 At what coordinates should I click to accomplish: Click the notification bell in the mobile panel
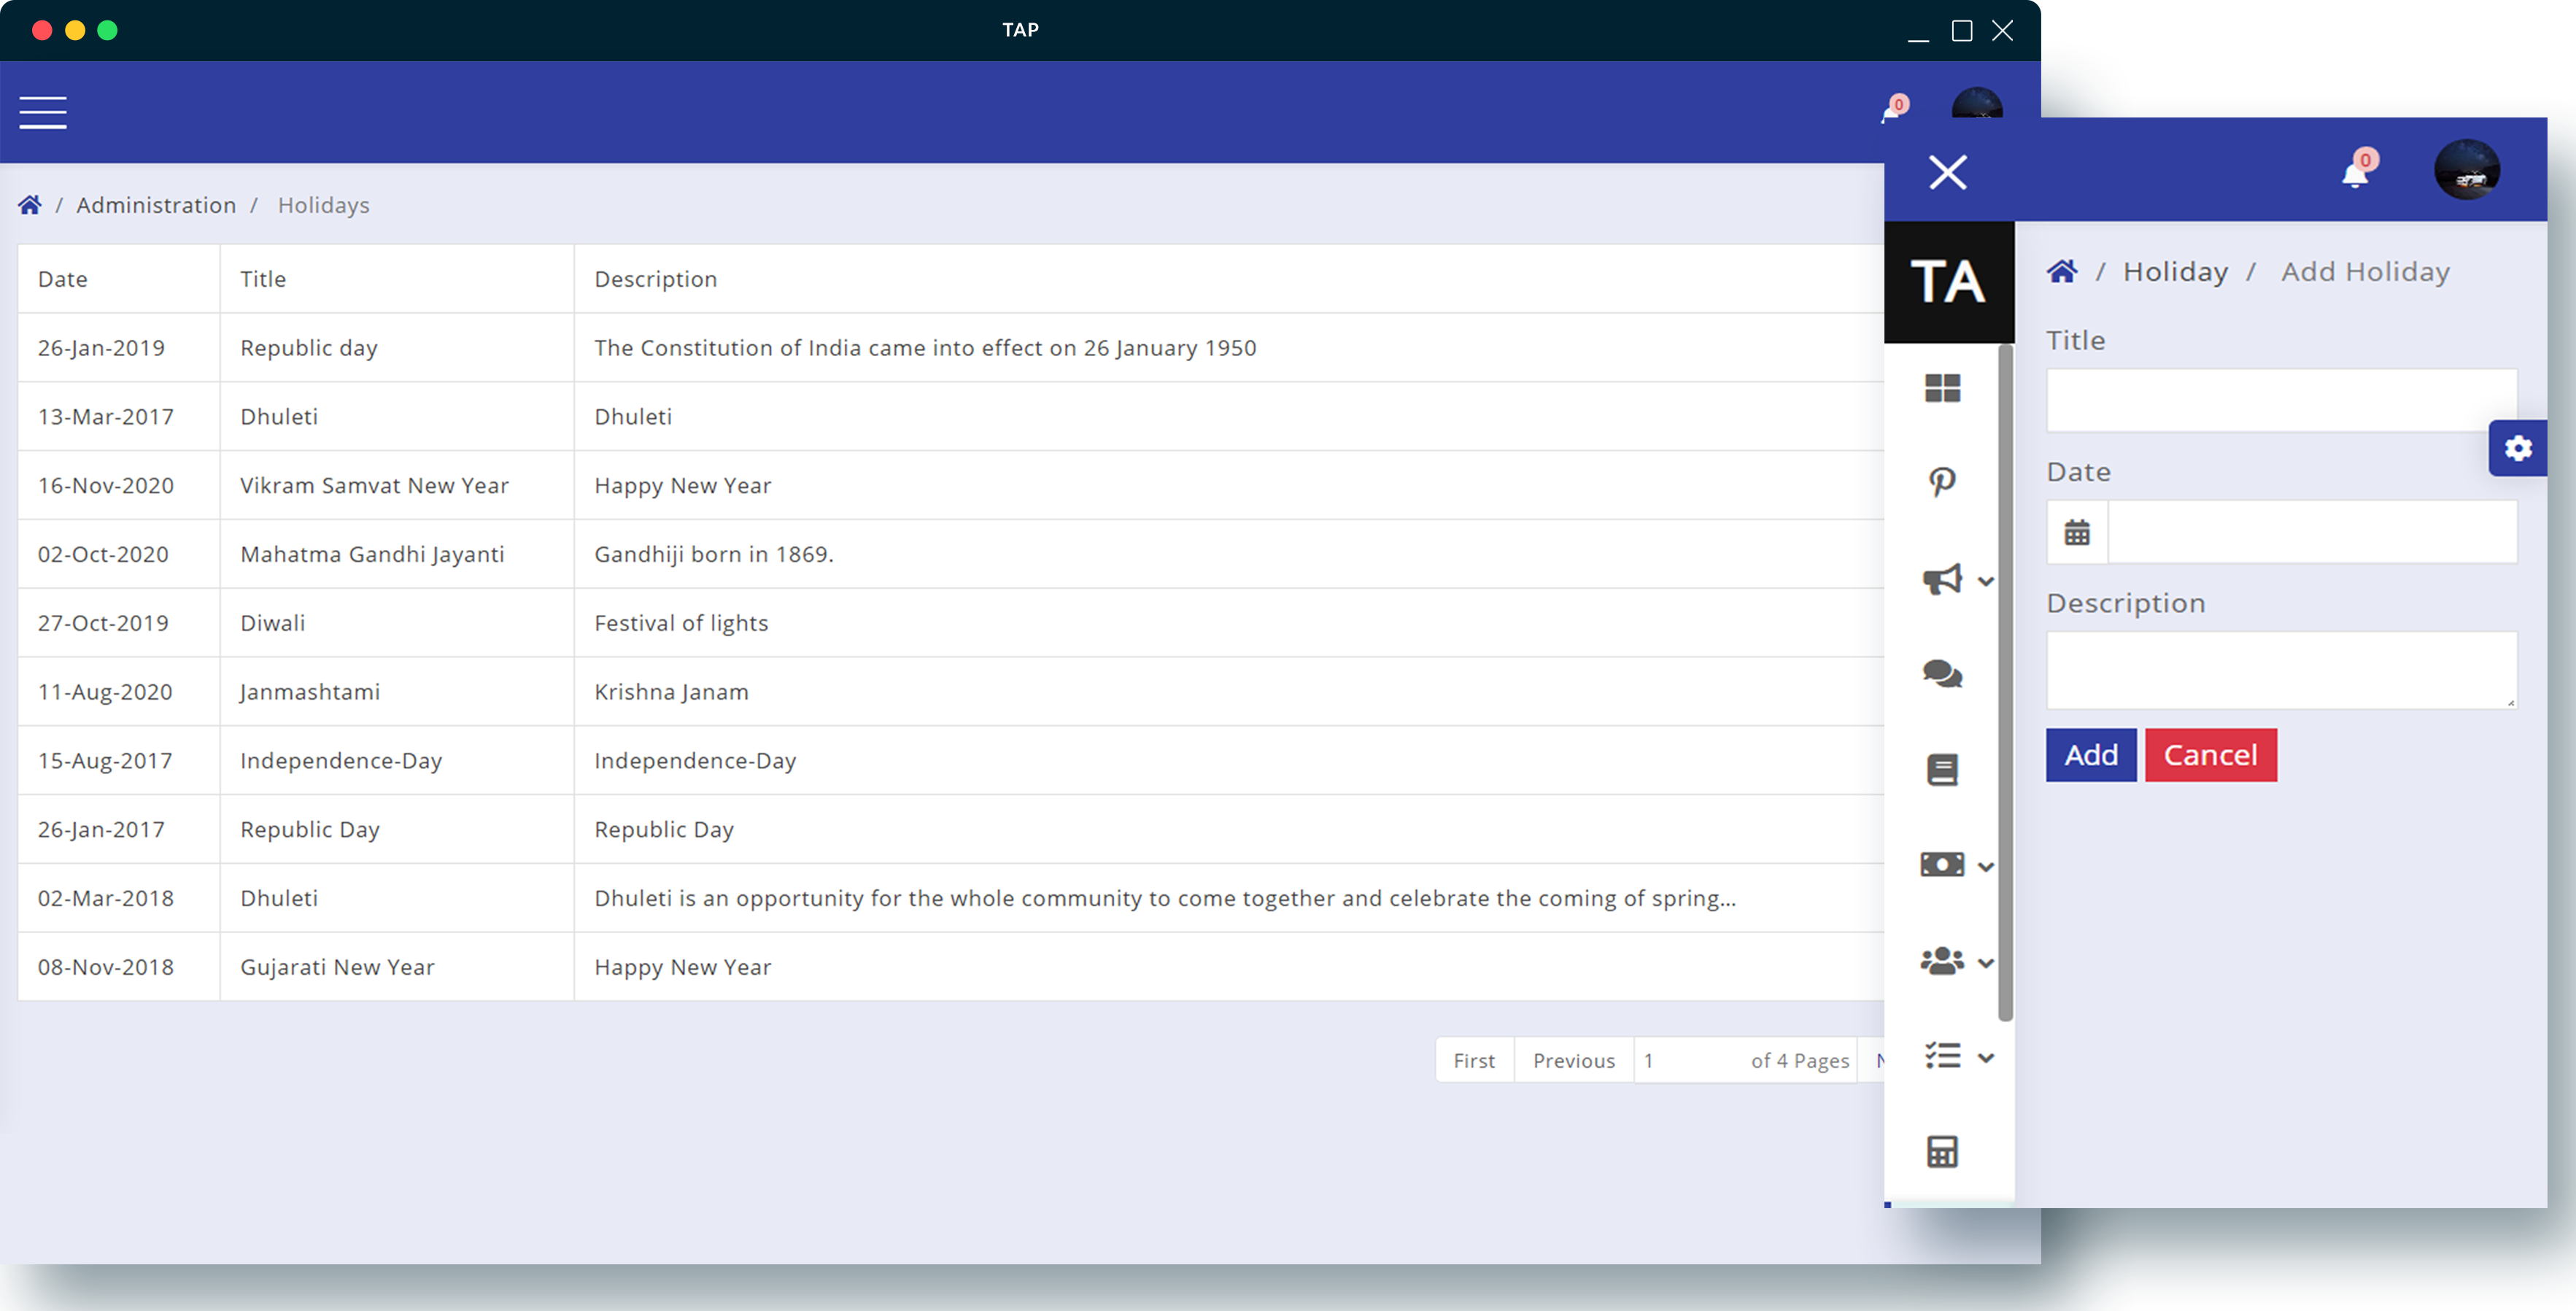tap(2356, 174)
